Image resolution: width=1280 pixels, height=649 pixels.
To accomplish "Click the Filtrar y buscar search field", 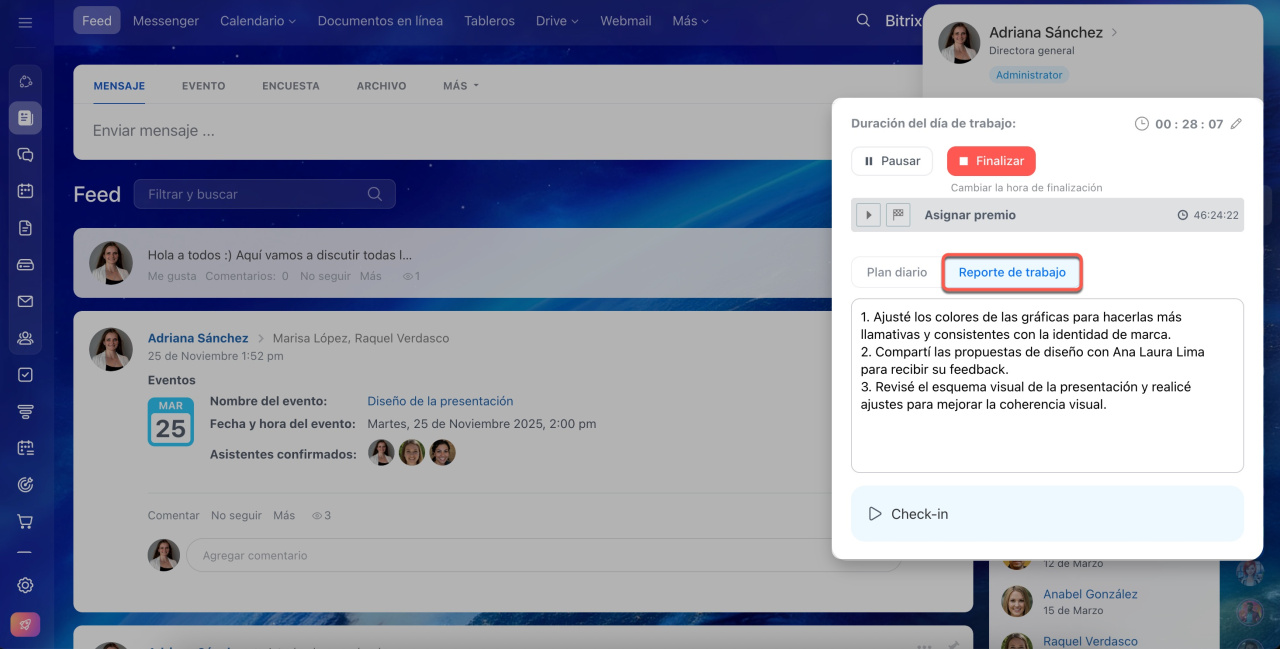I will pos(255,194).
